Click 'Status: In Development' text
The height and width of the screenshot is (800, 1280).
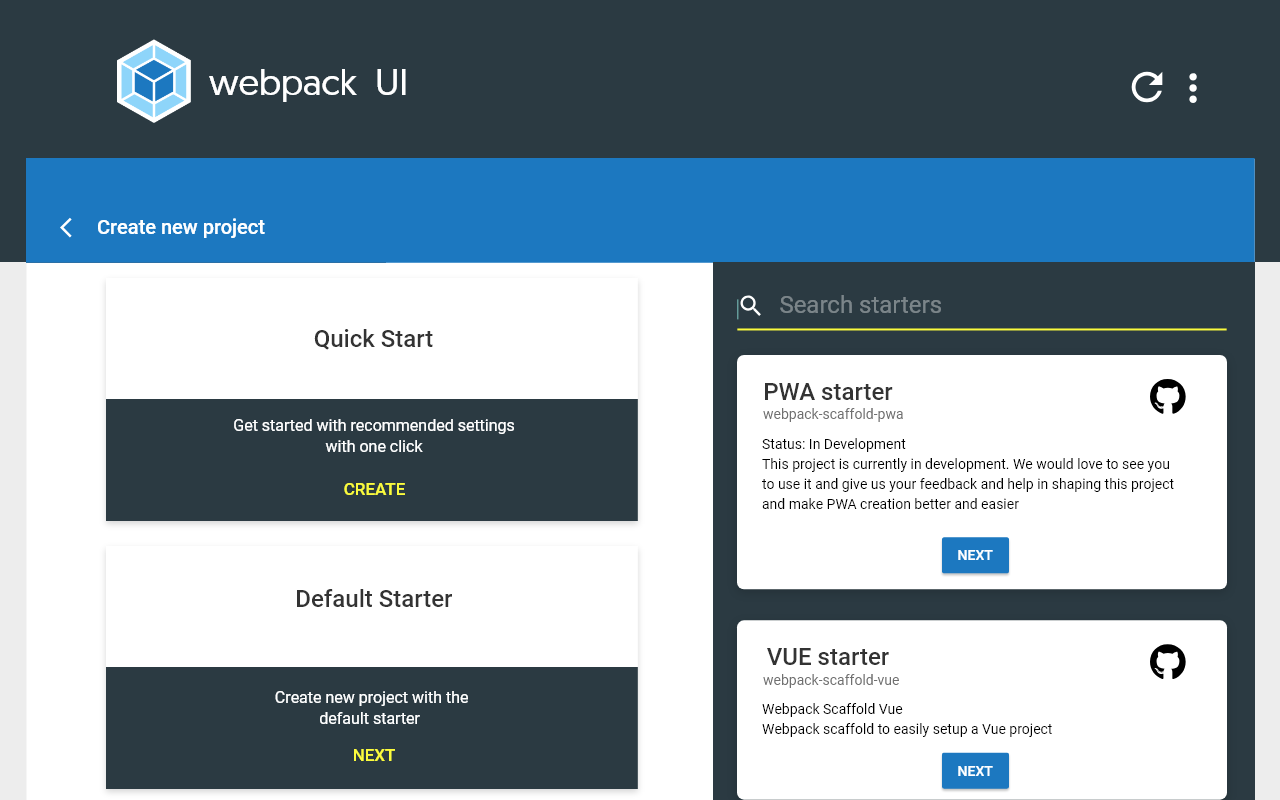pyautogui.click(x=834, y=444)
